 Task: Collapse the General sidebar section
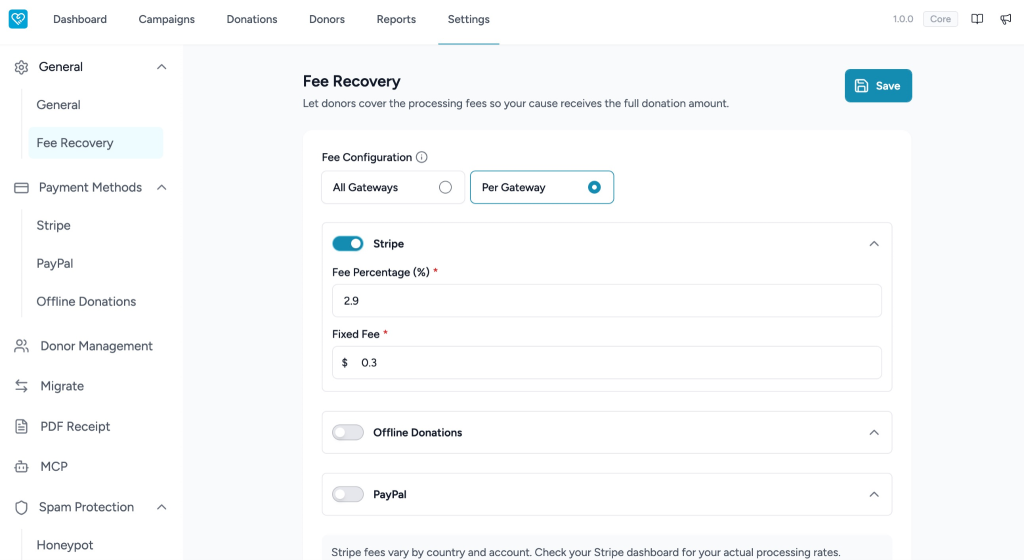click(161, 67)
